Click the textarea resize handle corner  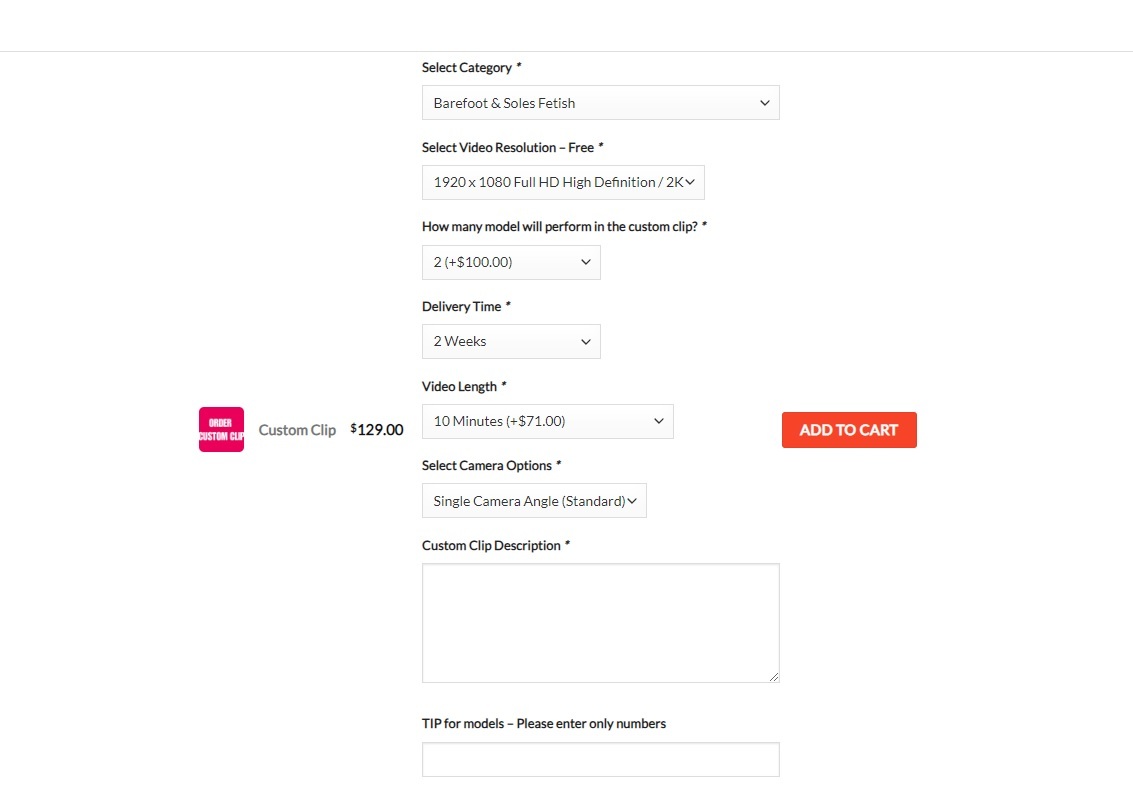[x=774, y=677]
